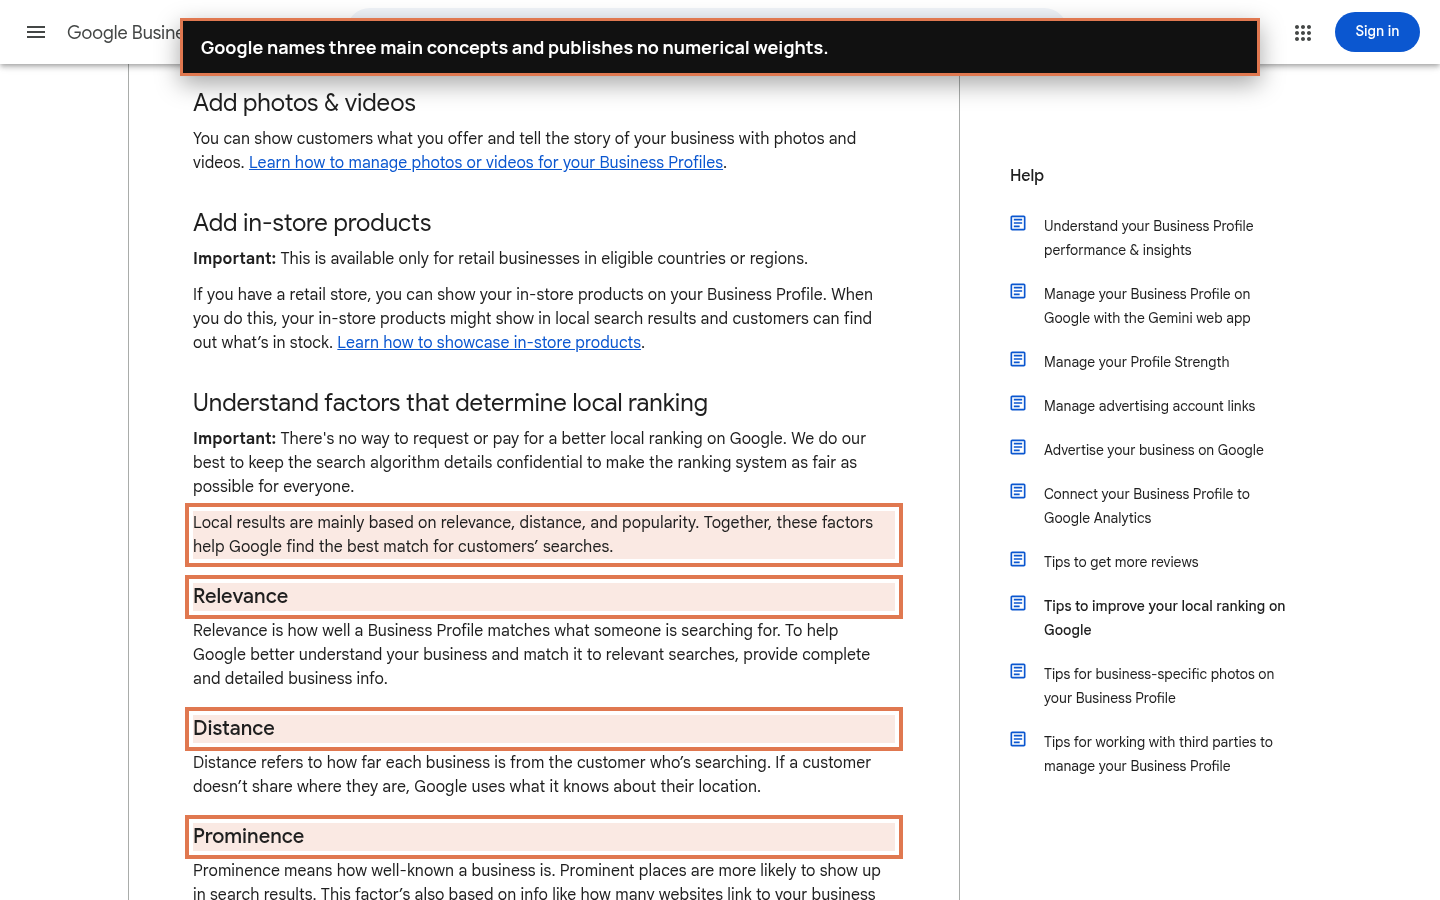Image resolution: width=1440 pixels, height=900 pixels.
Task: Open 'Tips to improve your local ranking' article
Action: tap(1164, 618)
